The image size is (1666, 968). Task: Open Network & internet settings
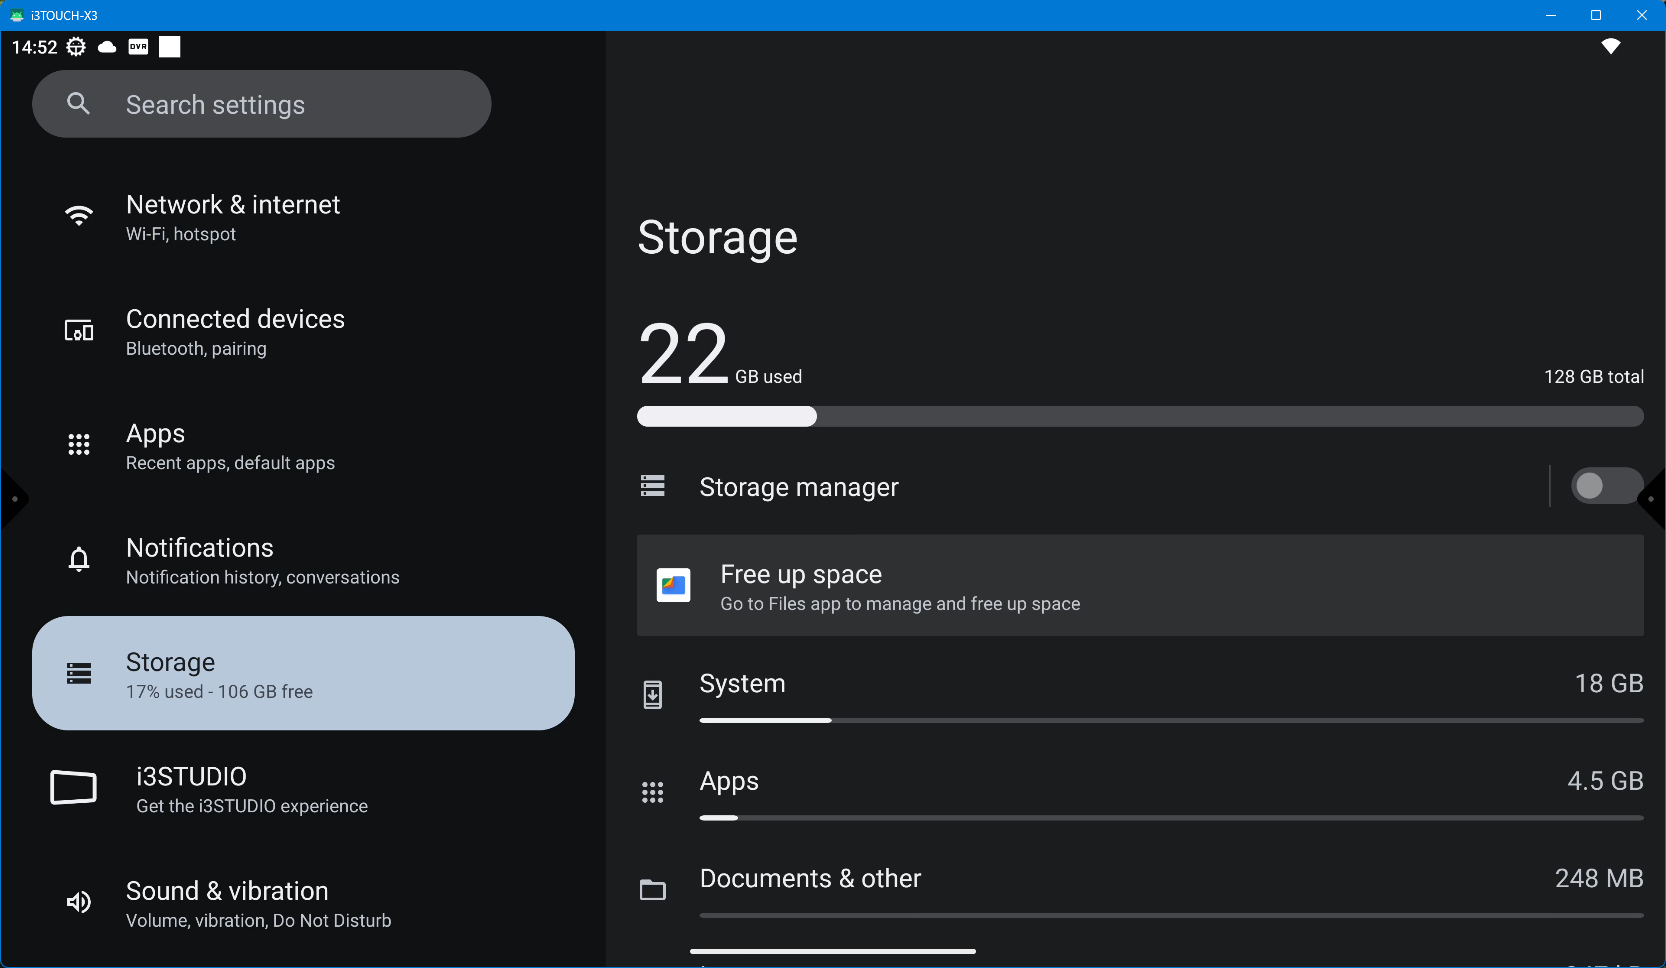click(233, 217)
